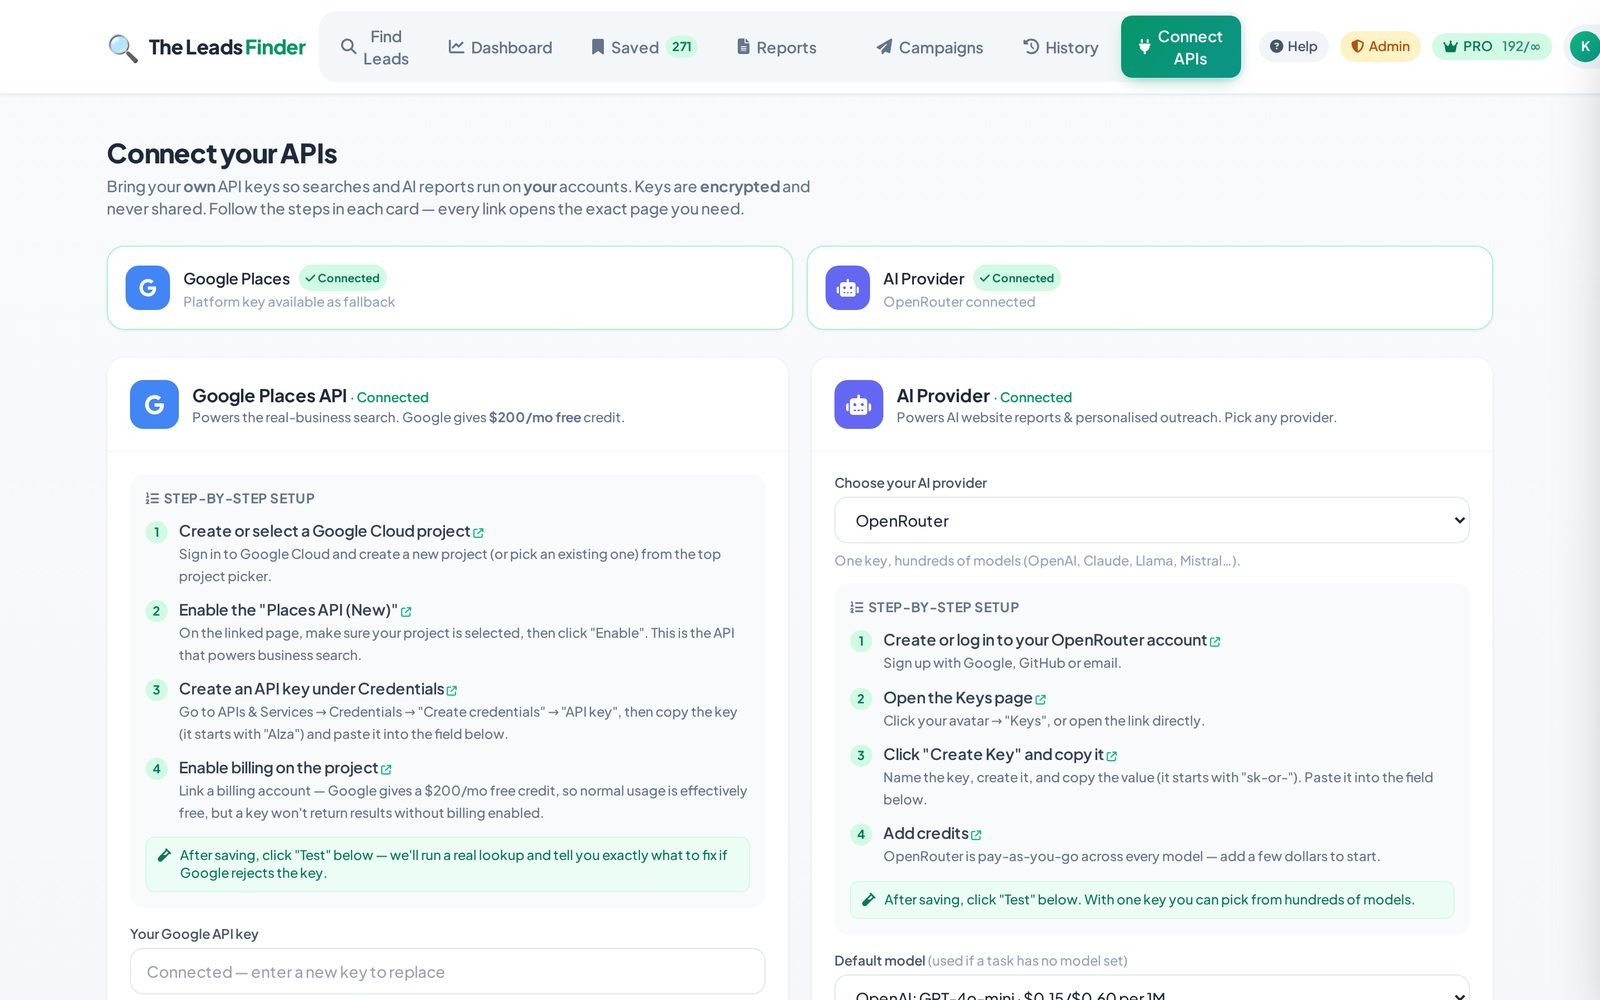This screenshot has height=1000, width=1600.
Task: Click the K user avatar
Action: pos(1585,47)
